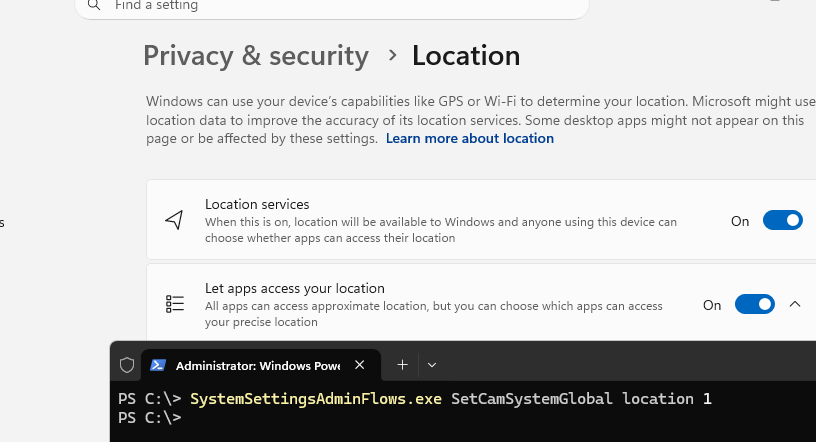Close the Administrator PowerShell tab
The width and height of the screenshot is (816, 442).
tap(360, 365)
